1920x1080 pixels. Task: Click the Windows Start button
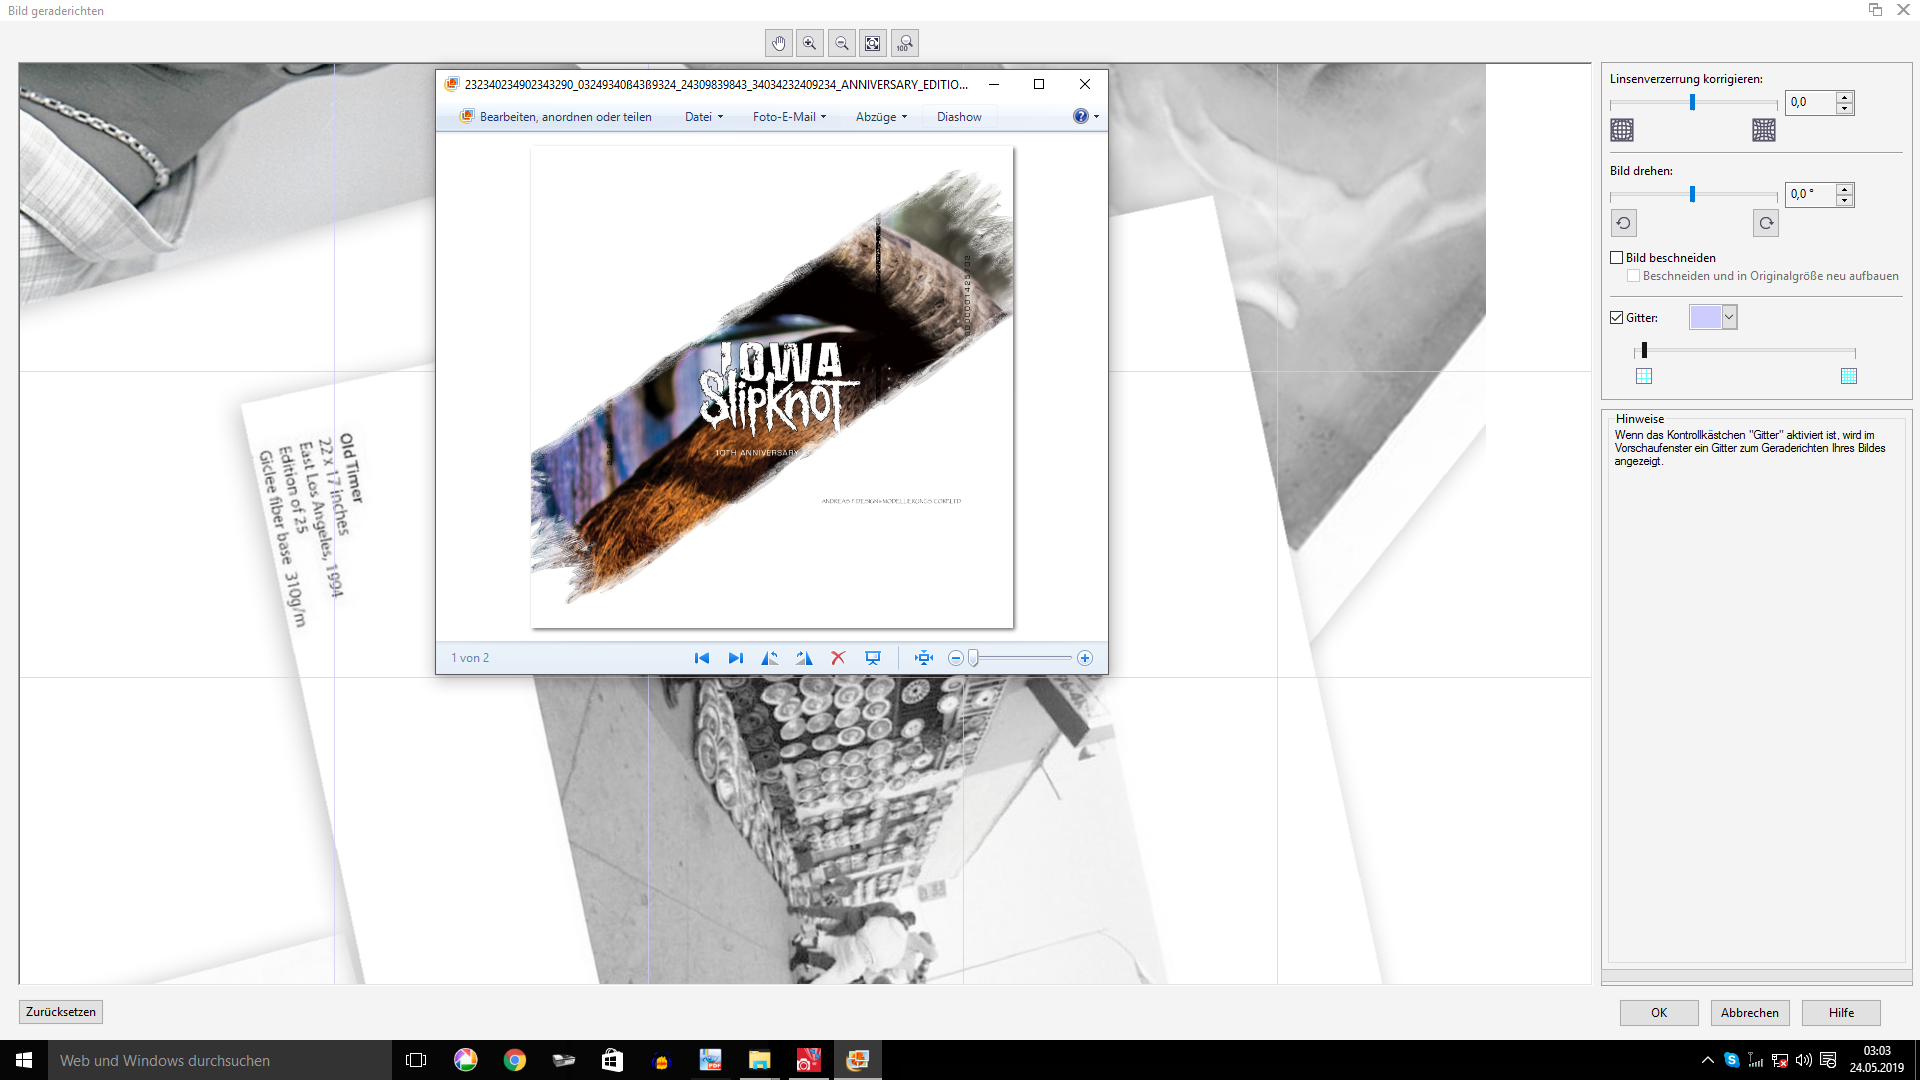coord(24,1060)
